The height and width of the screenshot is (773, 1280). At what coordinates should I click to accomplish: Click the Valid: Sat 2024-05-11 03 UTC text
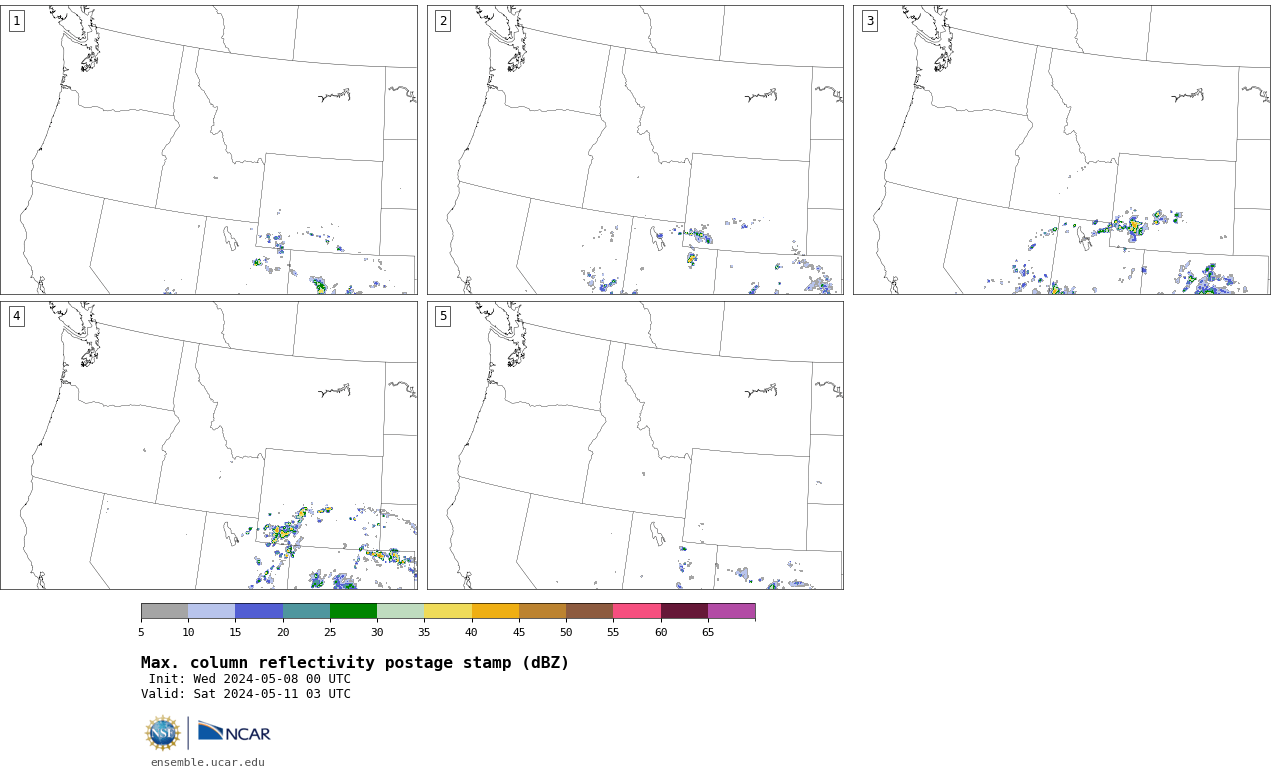246,694
